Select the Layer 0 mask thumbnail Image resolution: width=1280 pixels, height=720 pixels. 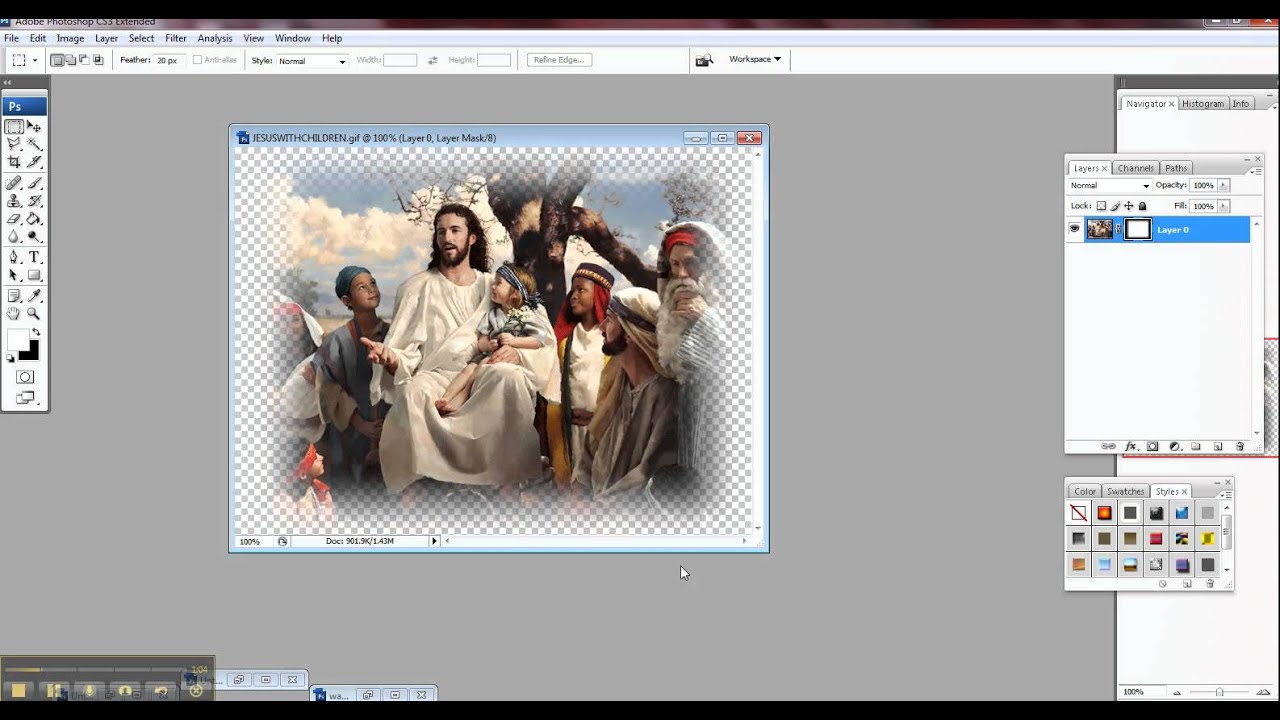[1138, 229]
